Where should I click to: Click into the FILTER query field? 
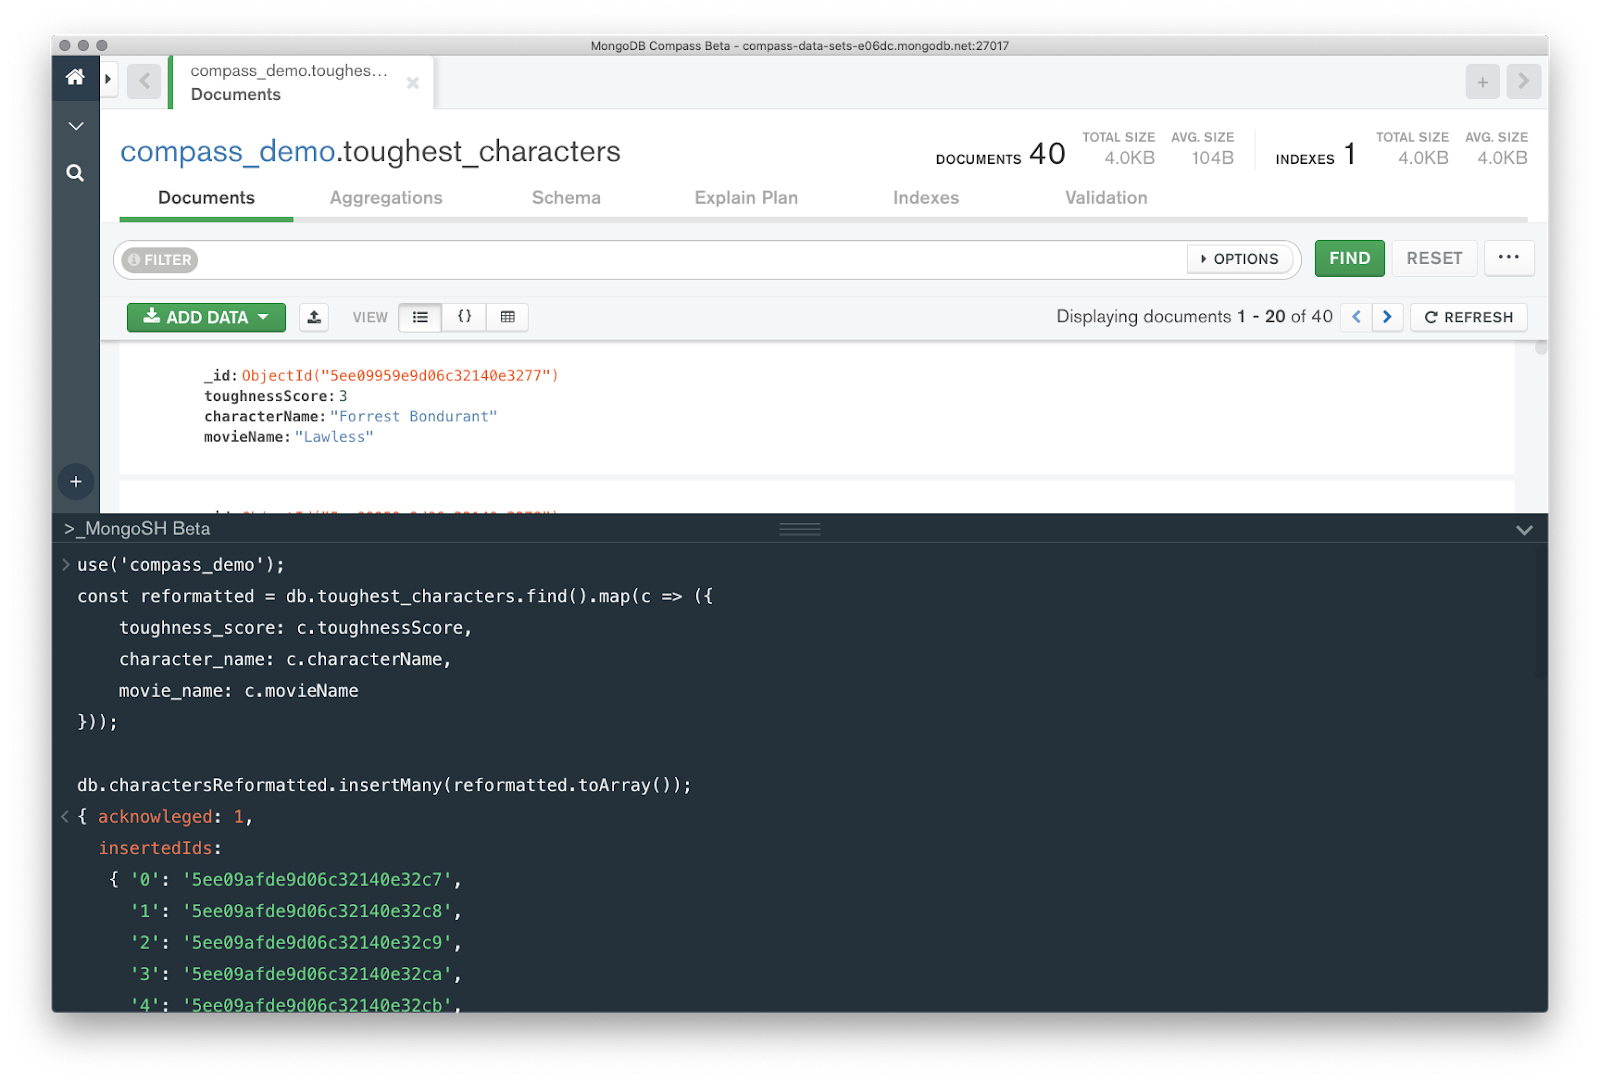coord(690,260)
